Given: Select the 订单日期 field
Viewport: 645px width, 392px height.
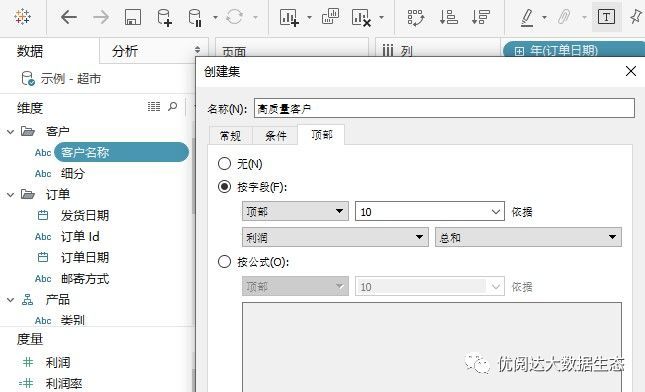Looking at the screenshot, I should [85, 257].
